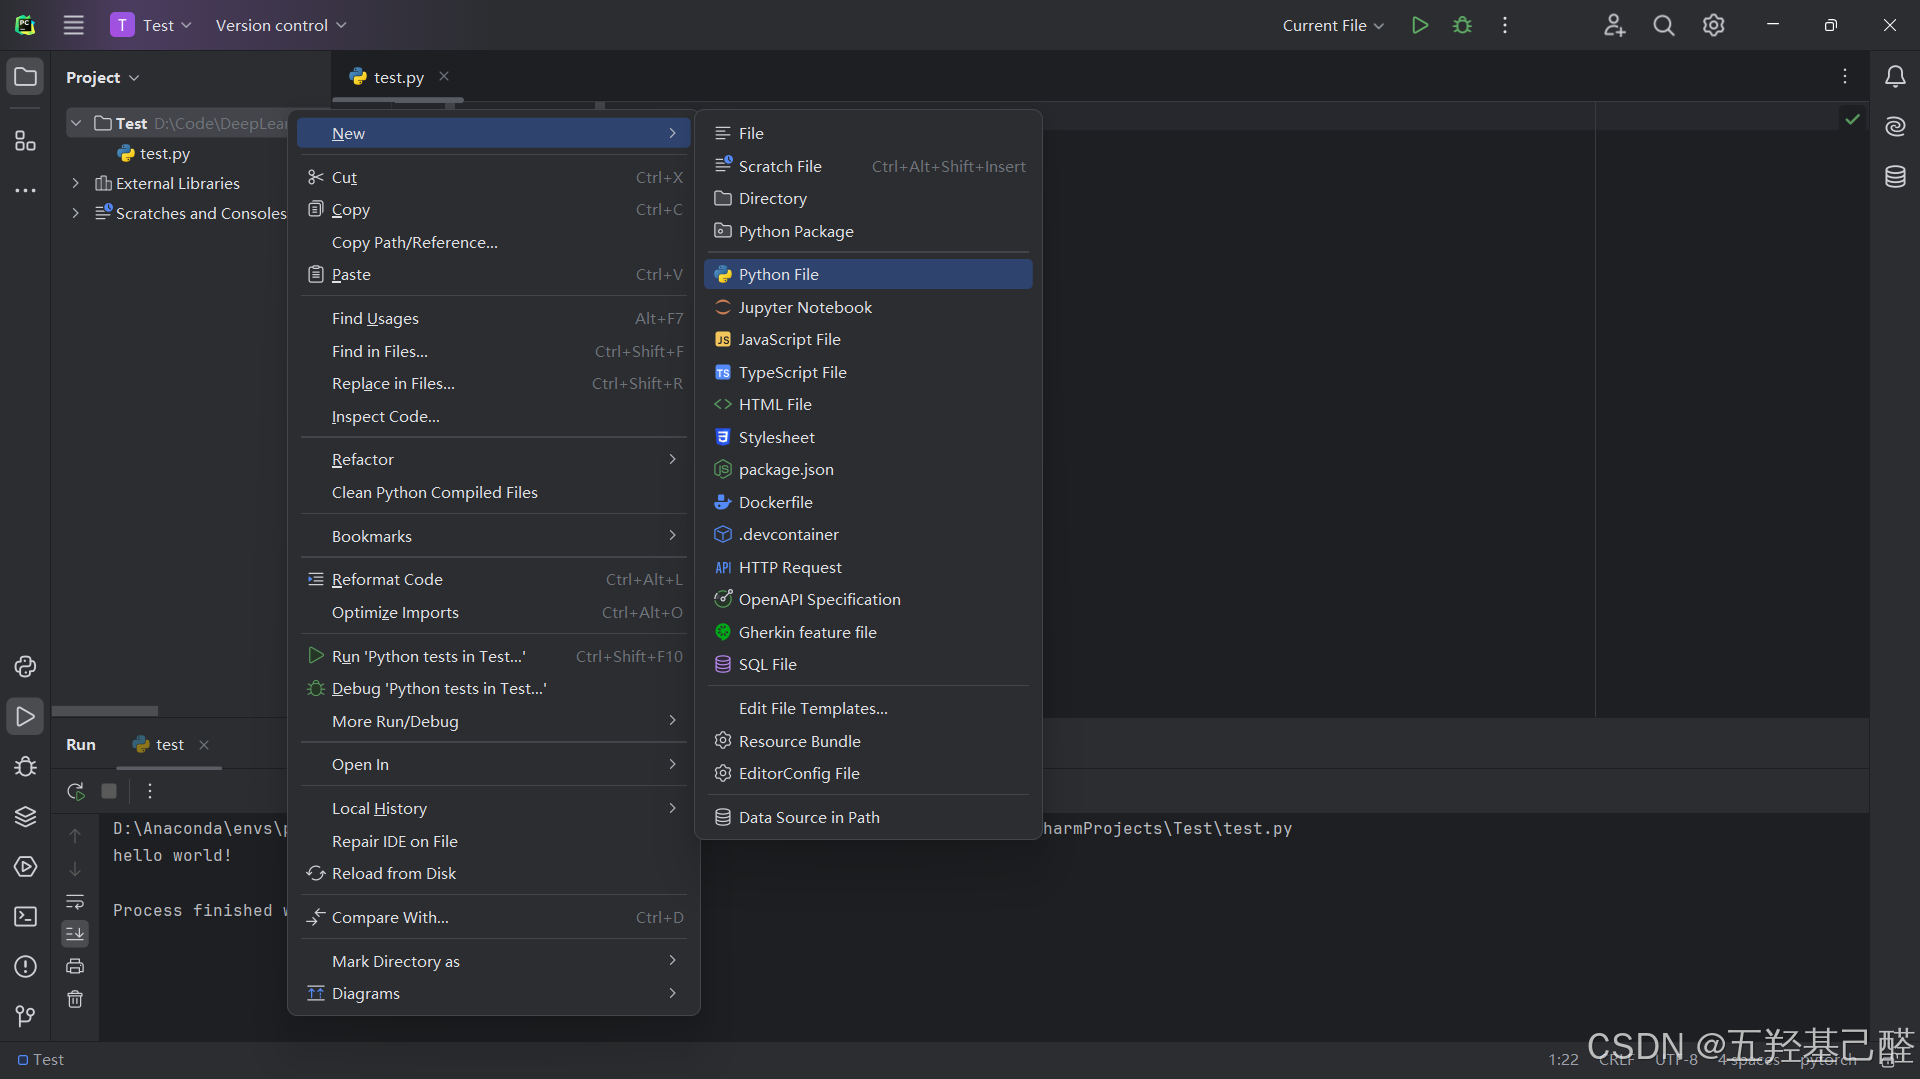Open Python Packages layers icon
Screen dimensions: 1920x1079
pyautogui.click(x=25, y=817)
